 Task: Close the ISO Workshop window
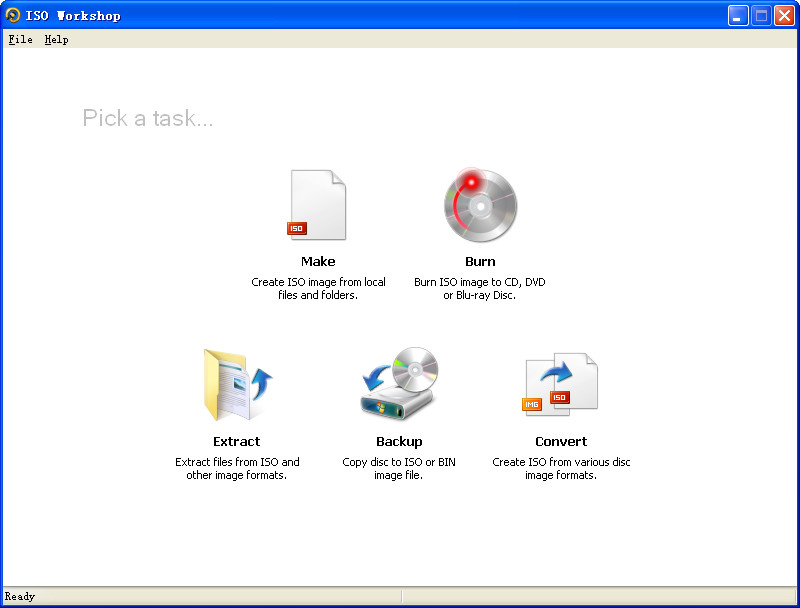point(784,16)
